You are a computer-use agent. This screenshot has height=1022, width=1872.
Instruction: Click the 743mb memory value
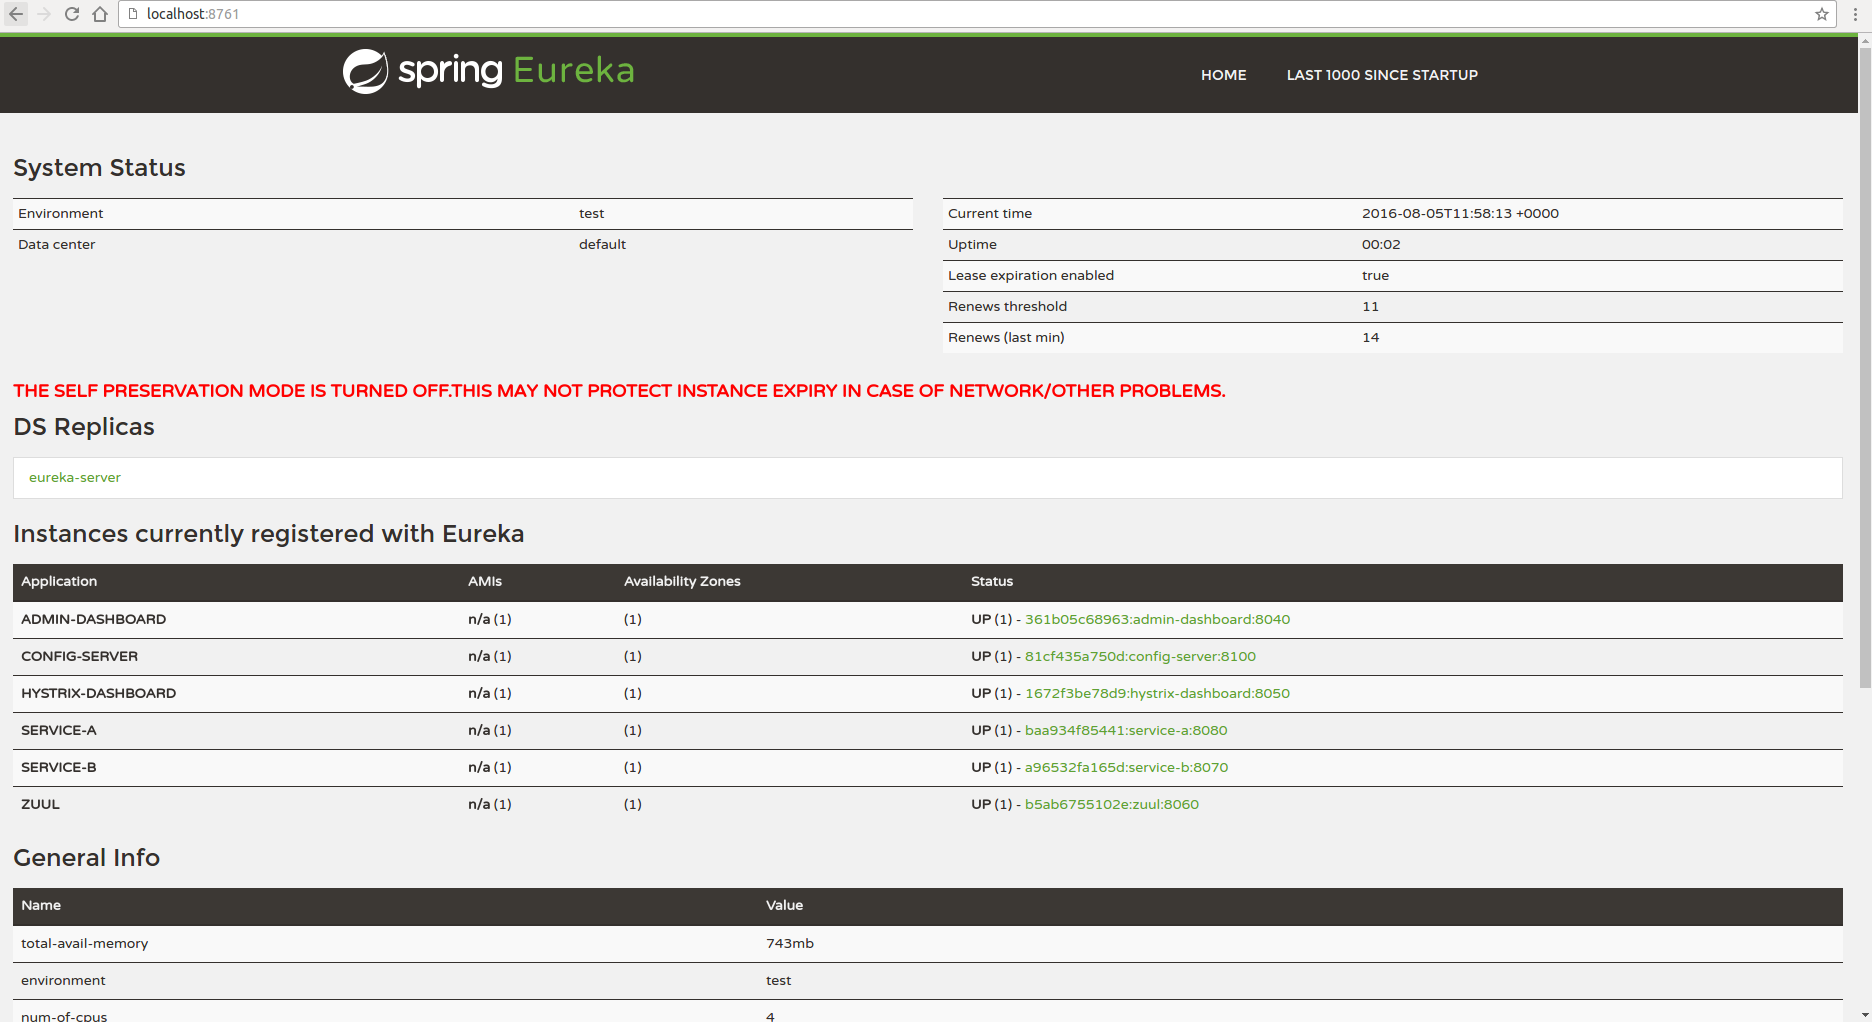coord(790,943)
